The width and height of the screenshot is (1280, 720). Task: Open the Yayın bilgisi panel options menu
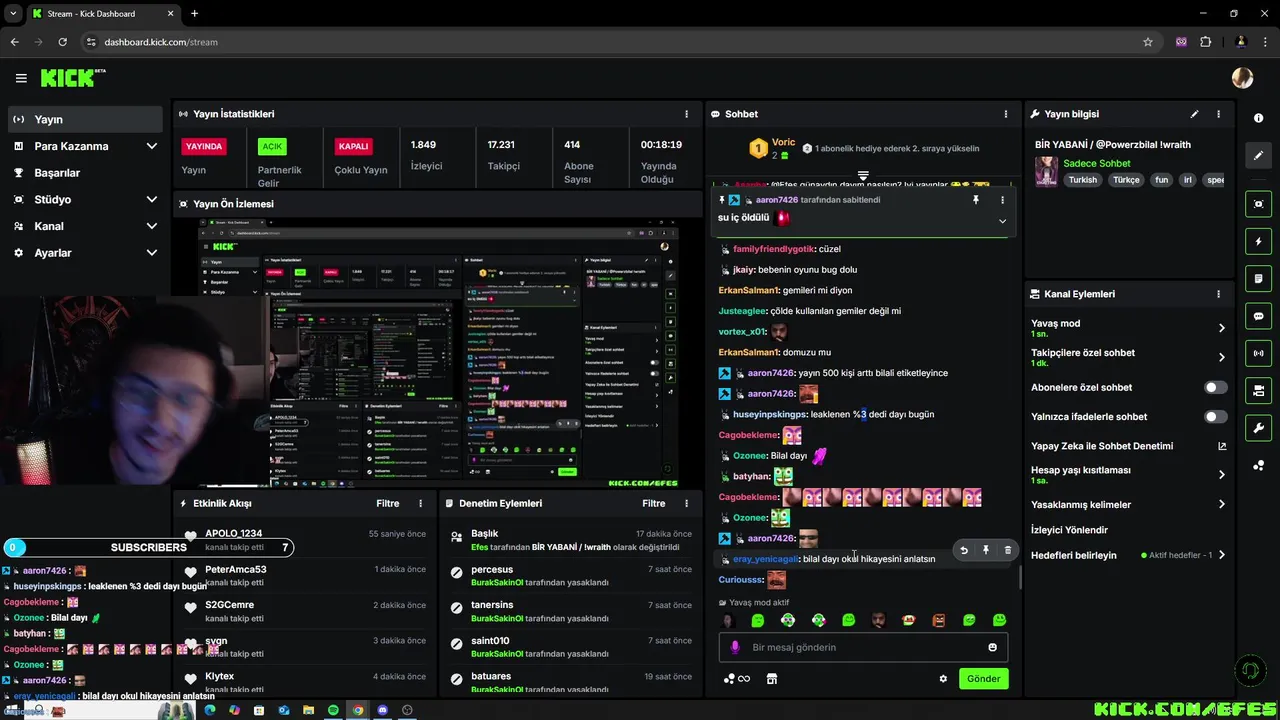pyautogui.click(x=1218, y=114)
